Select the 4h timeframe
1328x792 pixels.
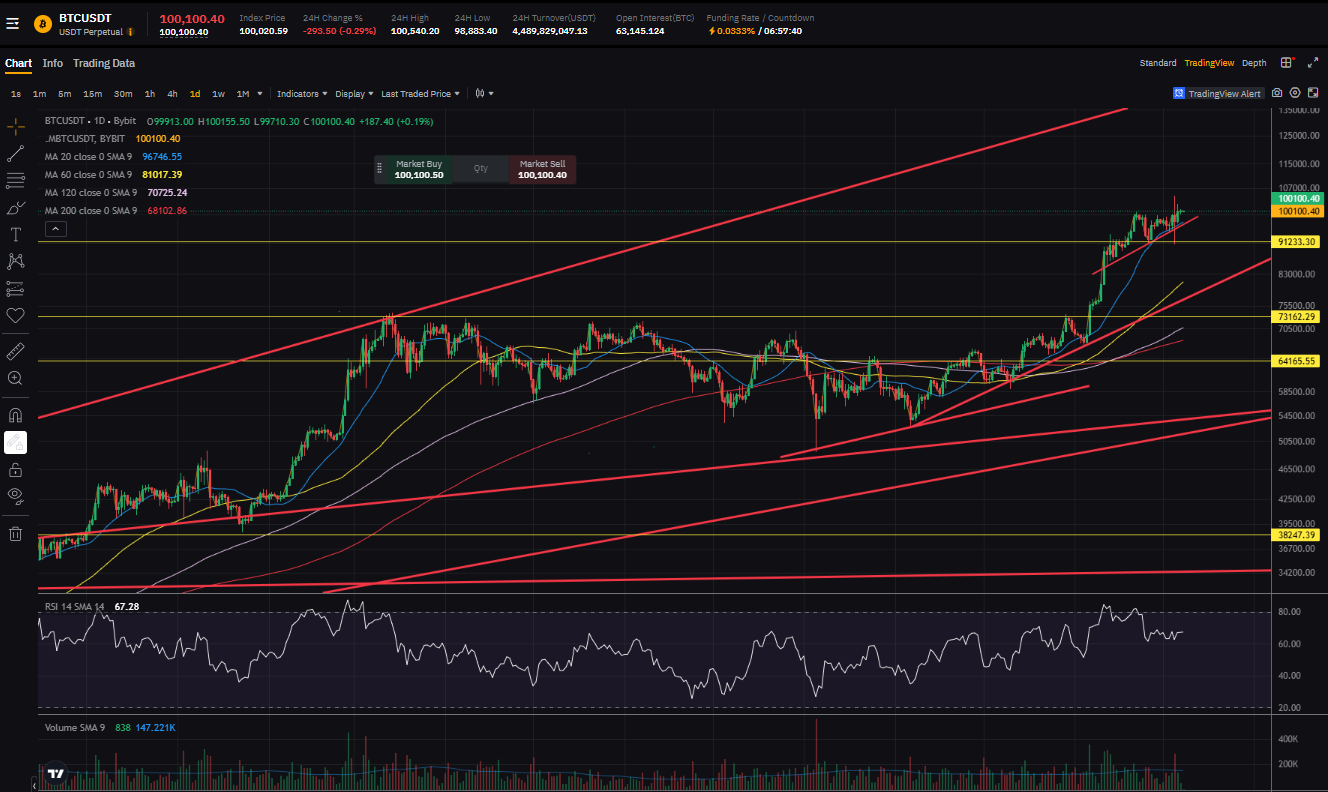(172, 93)
